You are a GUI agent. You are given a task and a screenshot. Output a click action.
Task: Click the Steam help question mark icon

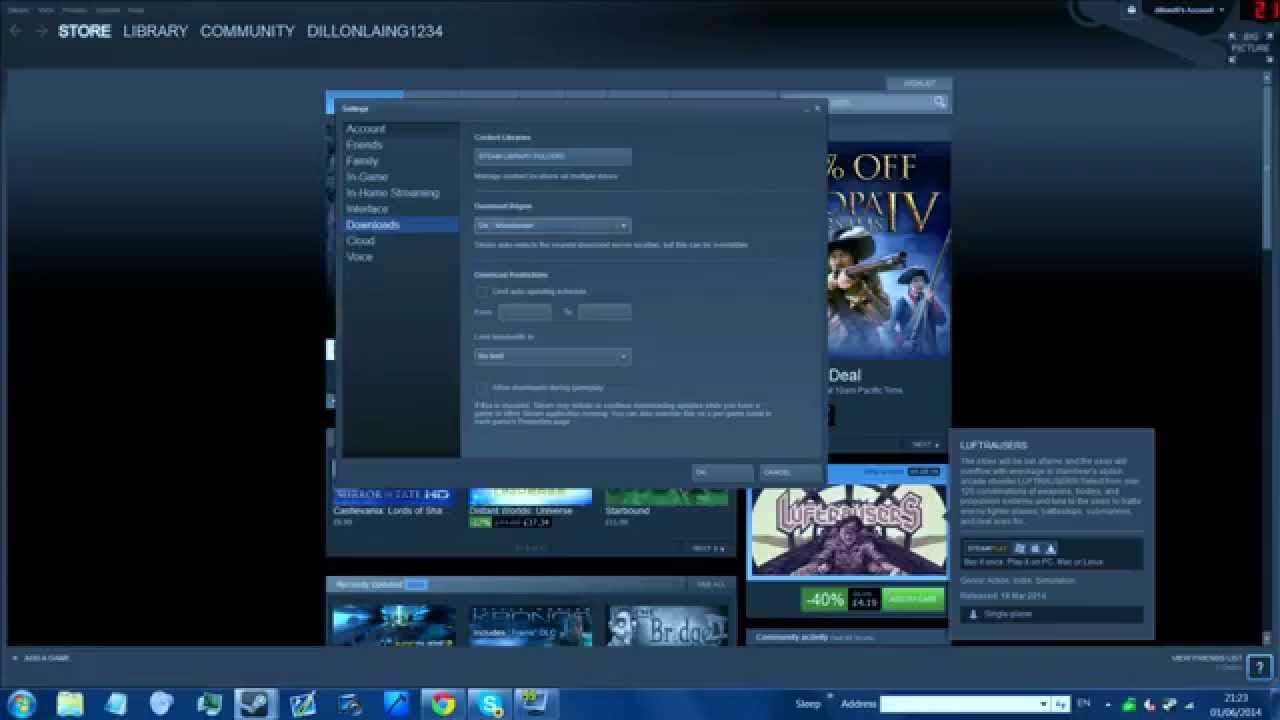(x=1259, y=666)
